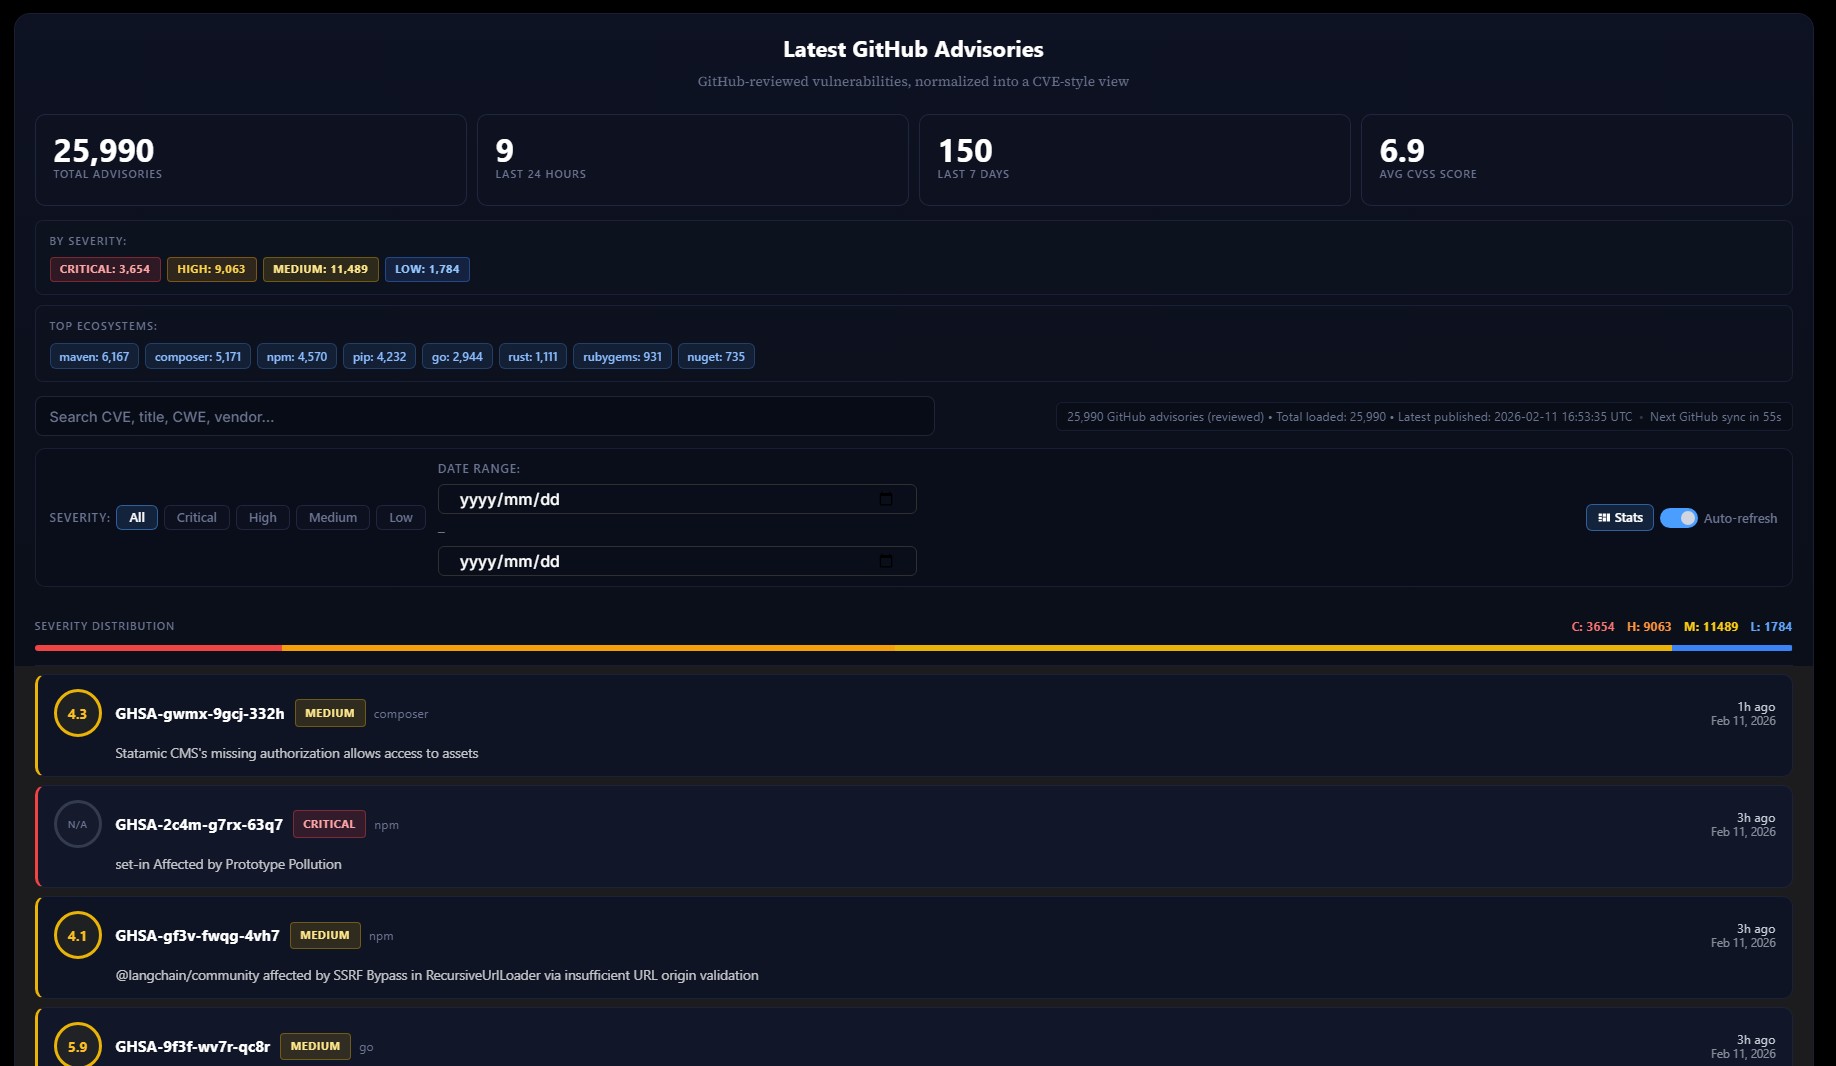Toggle the Auto-refresh switch off
Image resolution: width=1836 pixels, height=1066 pixels.
pyautogui.click(x=1678, y=518)
